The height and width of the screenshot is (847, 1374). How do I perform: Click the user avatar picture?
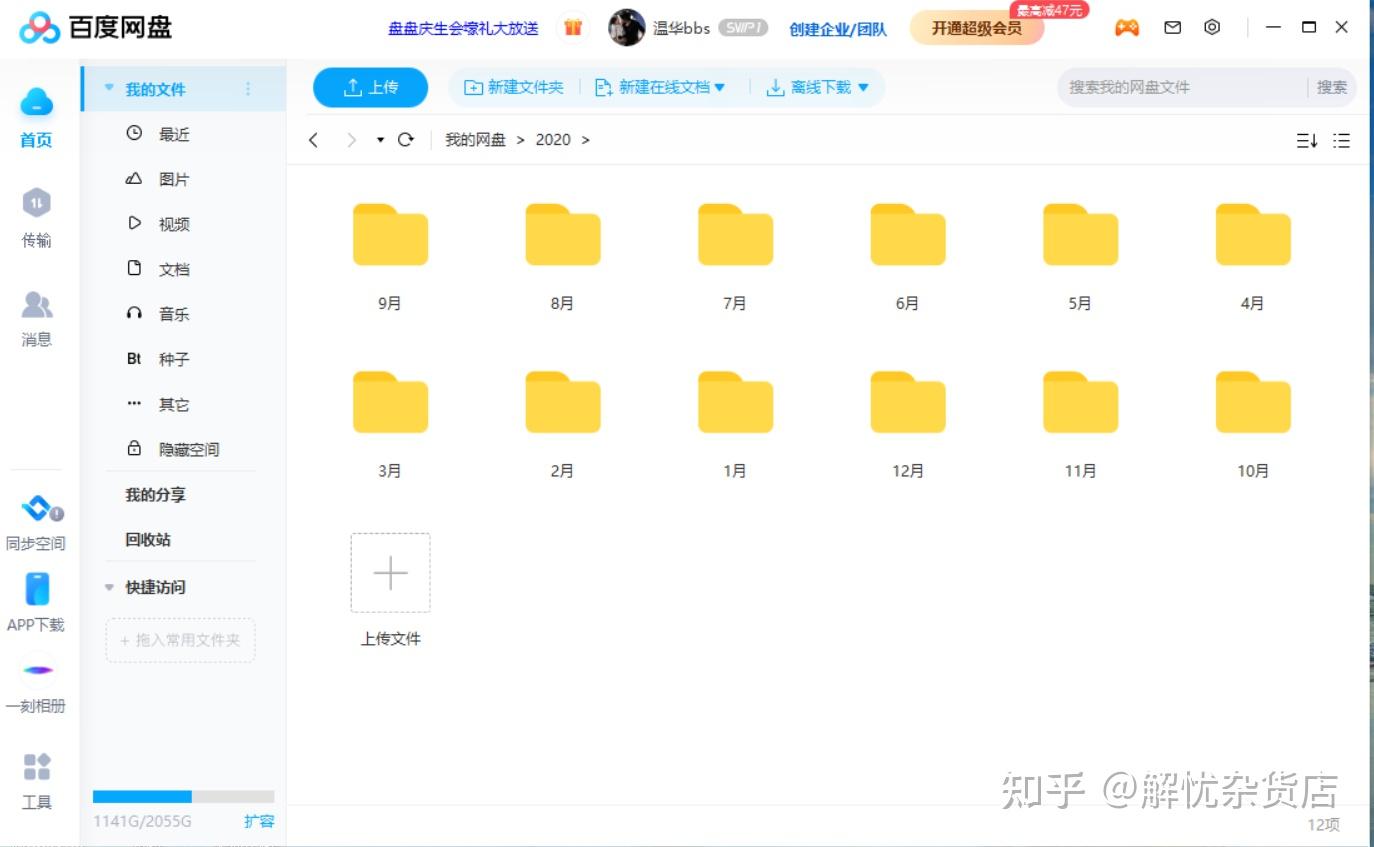[x=627, y=28]
